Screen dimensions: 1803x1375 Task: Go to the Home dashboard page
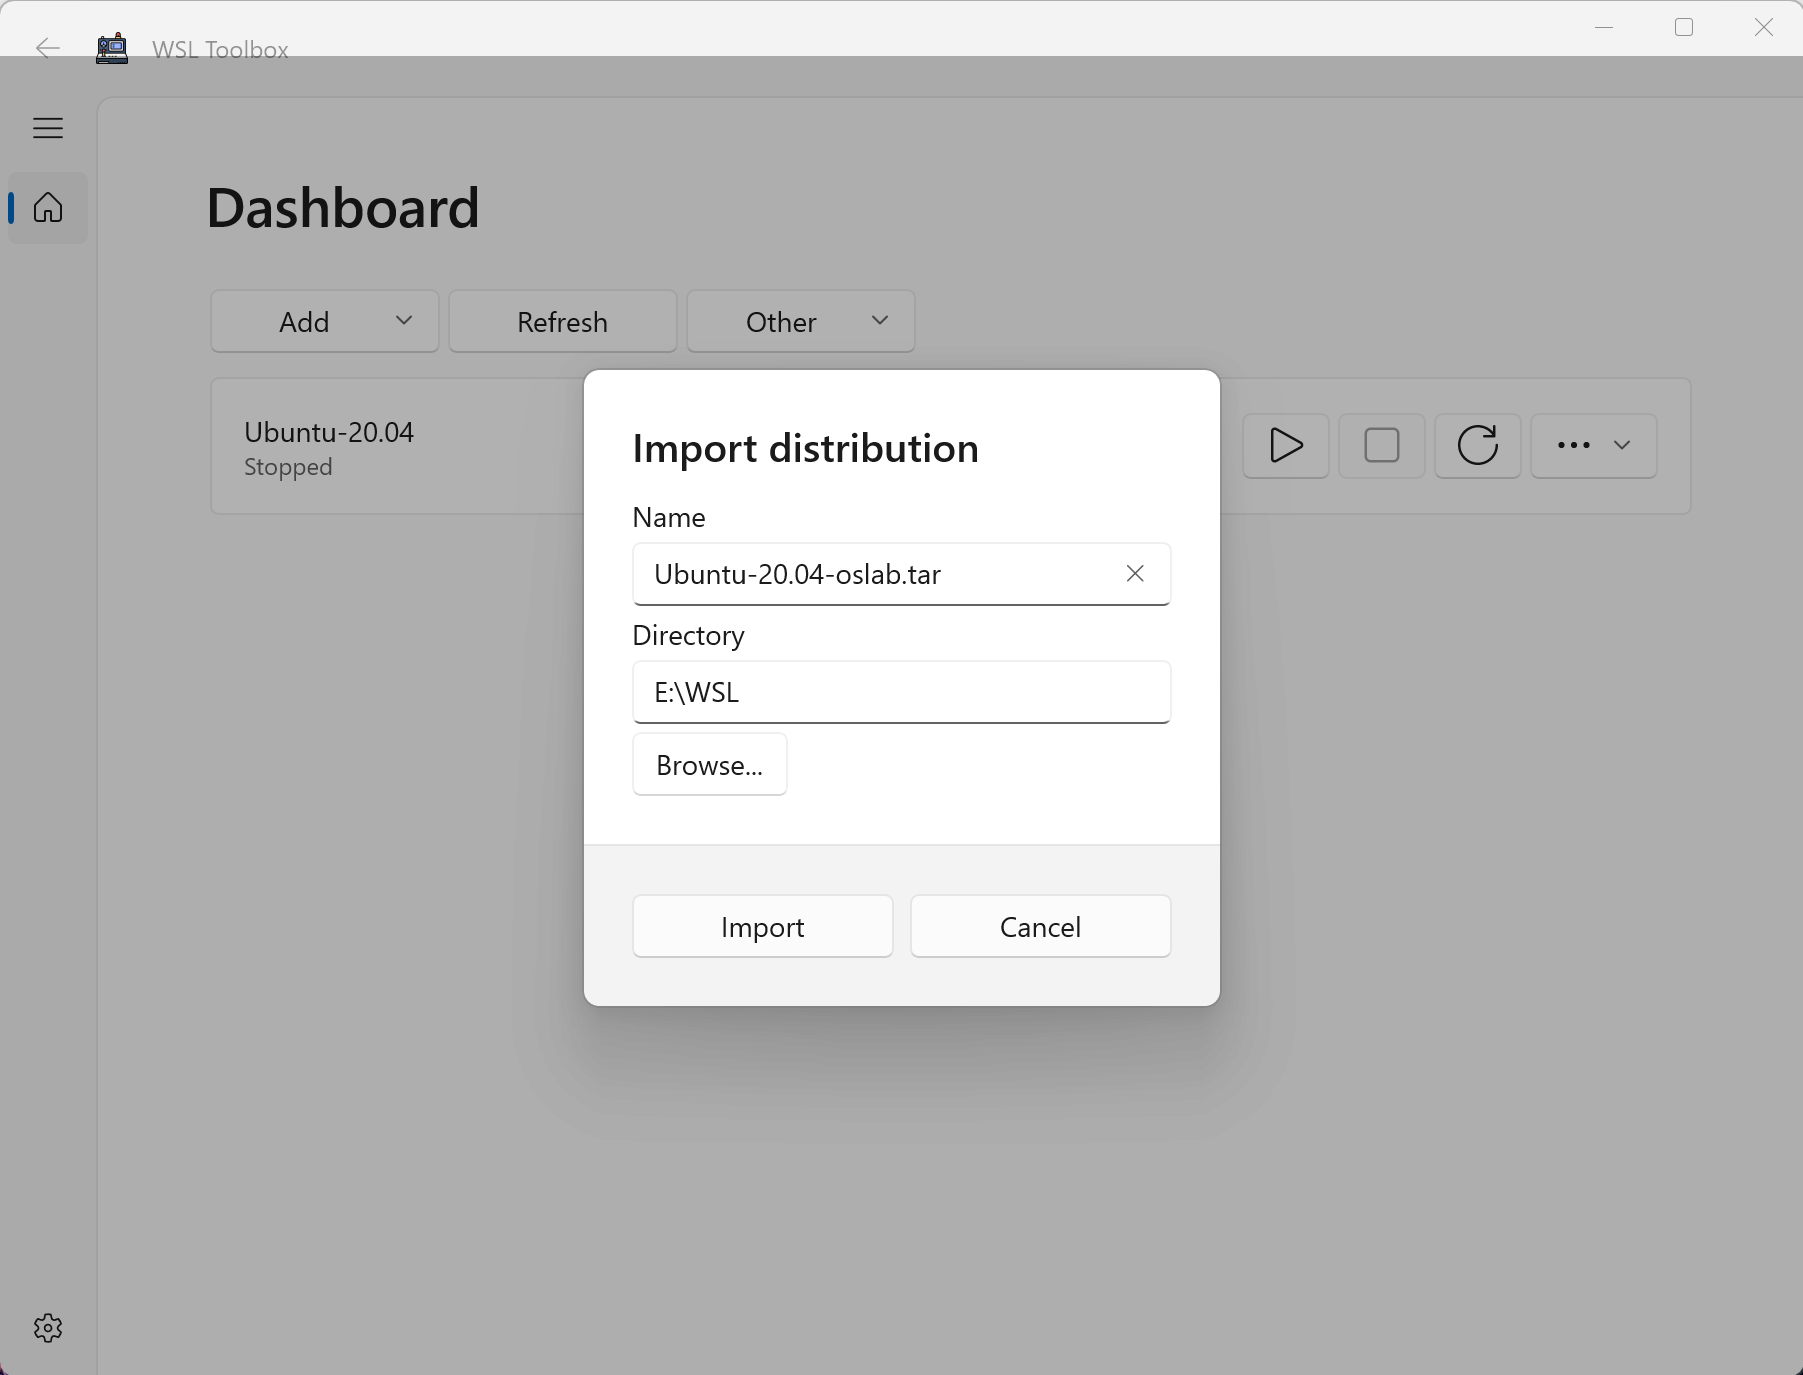pyautogui.click(x=48, y=208)
